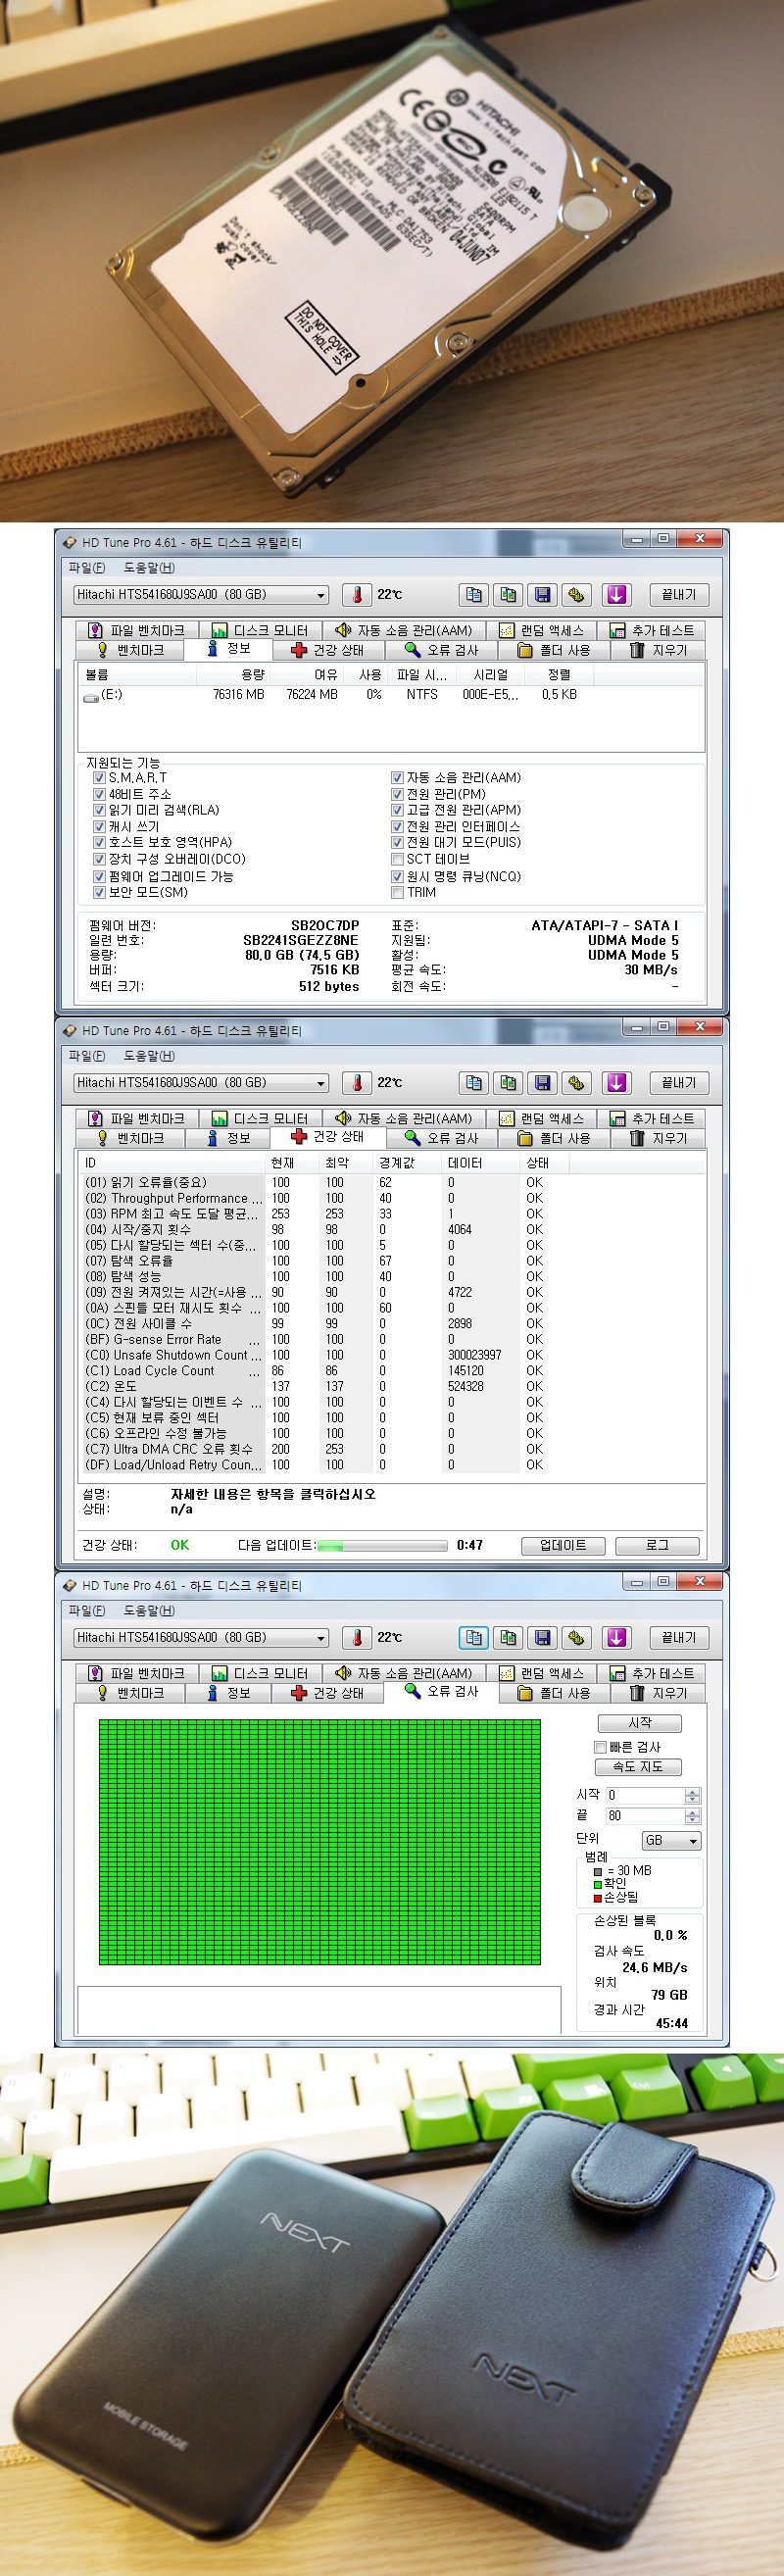
Task: Open the Hitachi drive dropdown in the 오류 검사 window
Action: coord(201,1638)
